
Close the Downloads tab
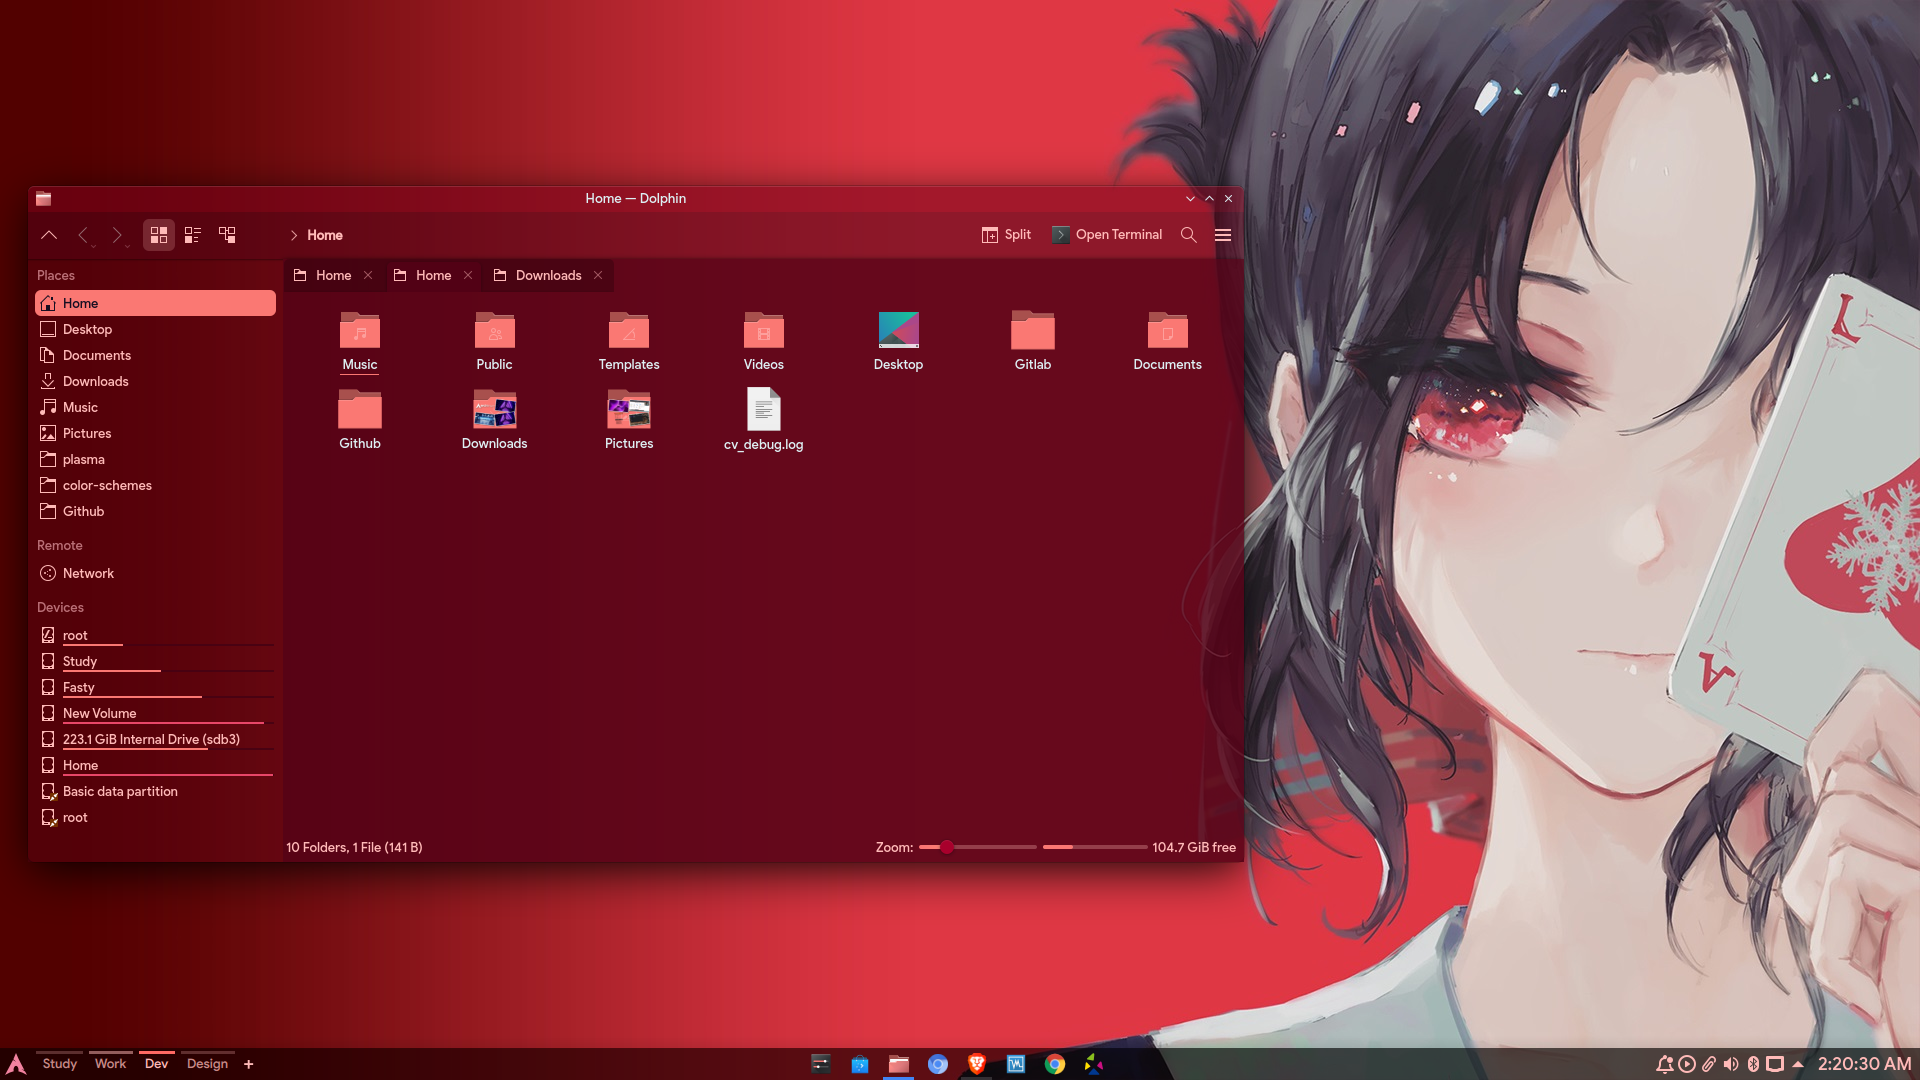click(598, 275)
